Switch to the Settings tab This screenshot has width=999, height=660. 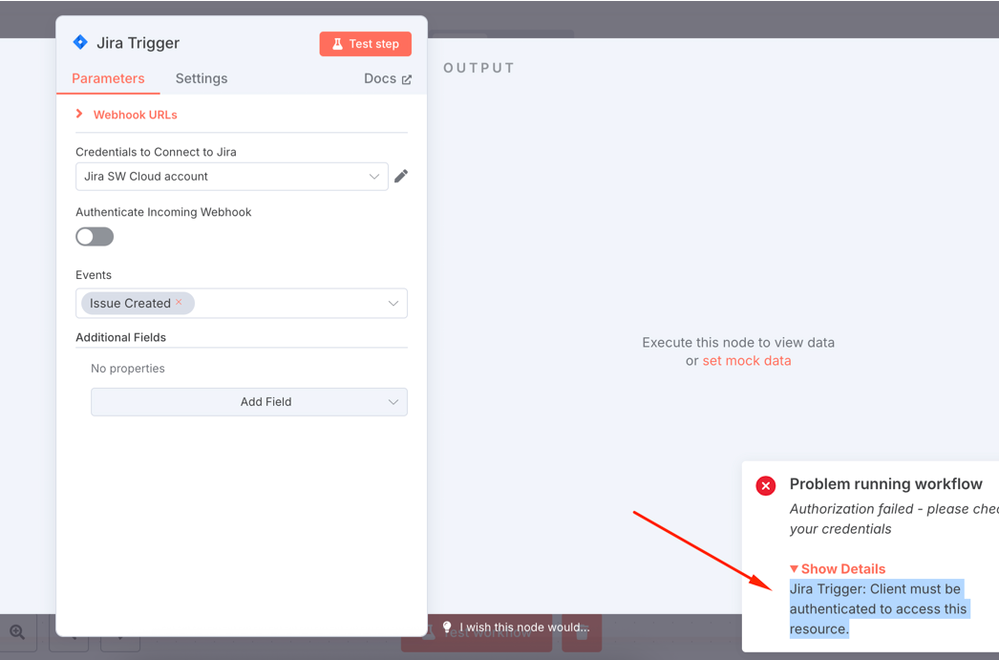pyautogui.click(x=201, y=78)
